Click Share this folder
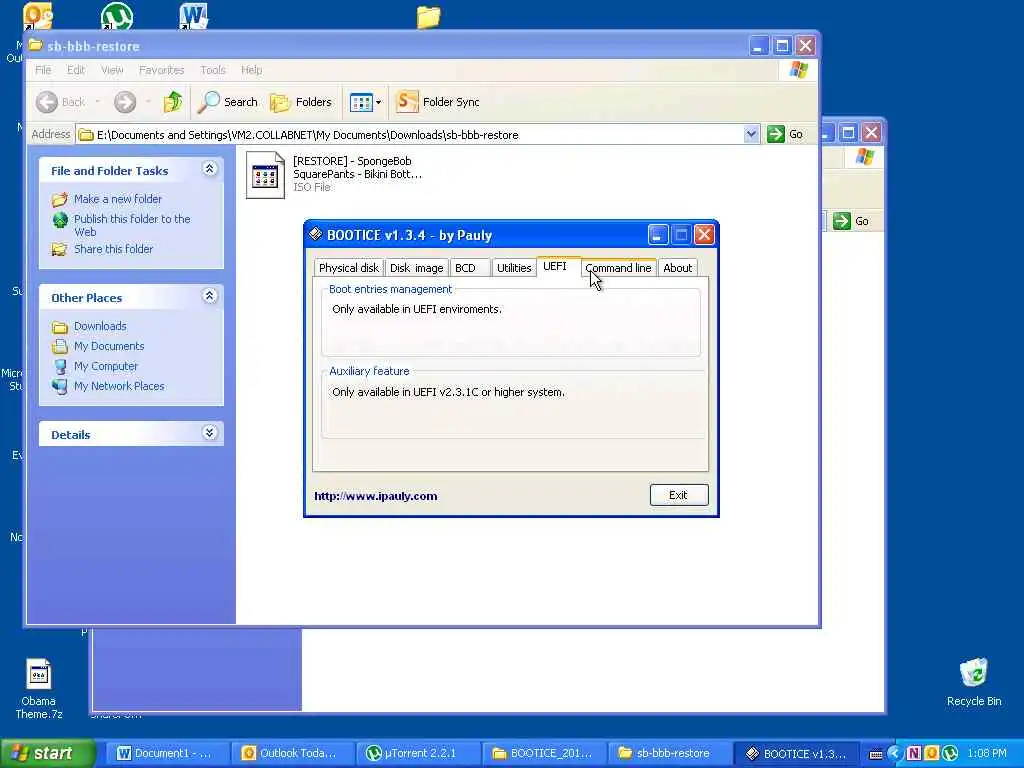Screen dimensions: 1024x768 [113, 249]
